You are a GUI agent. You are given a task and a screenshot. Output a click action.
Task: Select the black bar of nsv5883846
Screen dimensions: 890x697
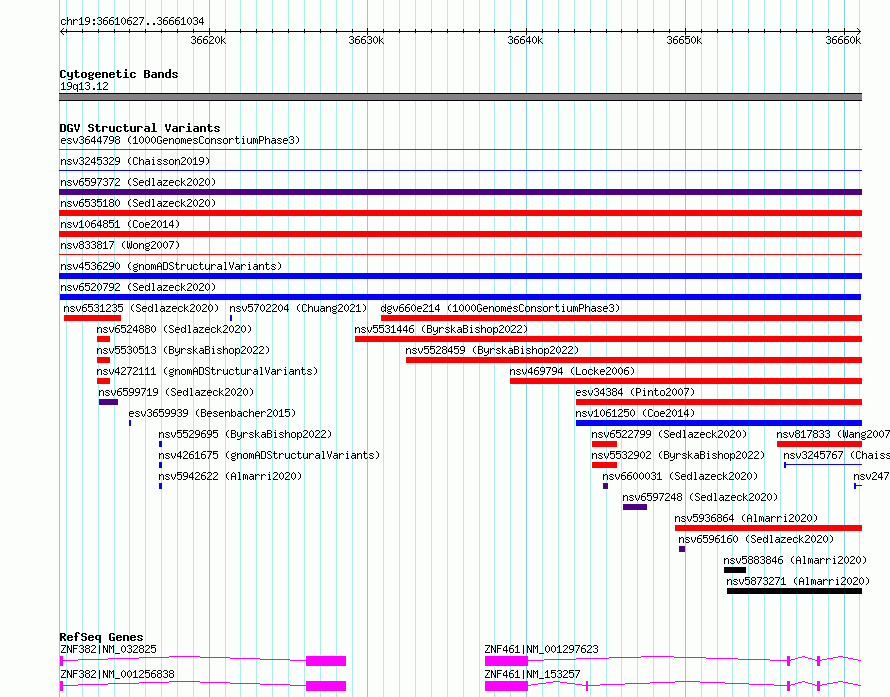(x=734, y=570)
